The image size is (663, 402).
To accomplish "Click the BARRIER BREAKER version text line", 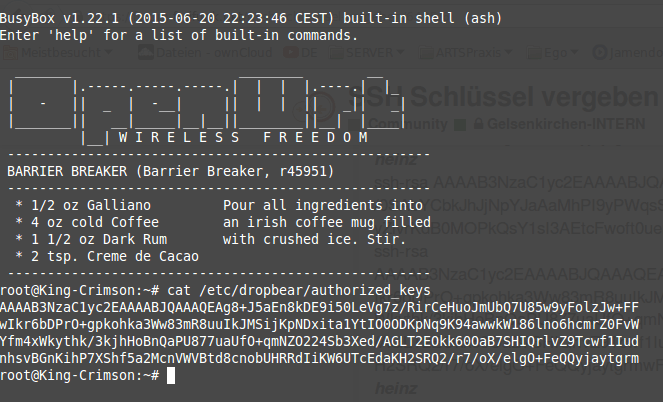I will click(x=171, y=171).
